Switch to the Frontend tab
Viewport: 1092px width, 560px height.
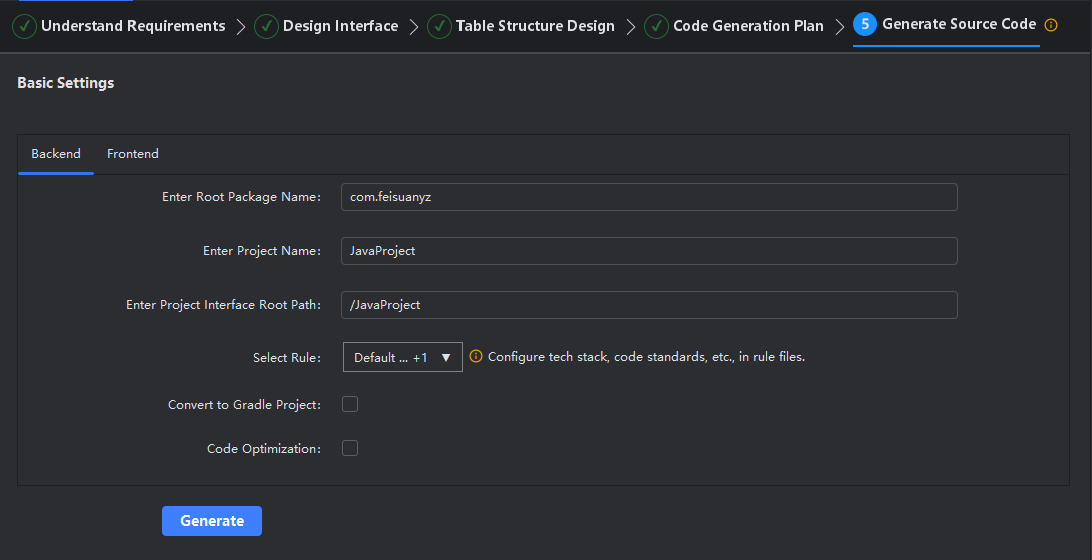click(x=133, y=154)
